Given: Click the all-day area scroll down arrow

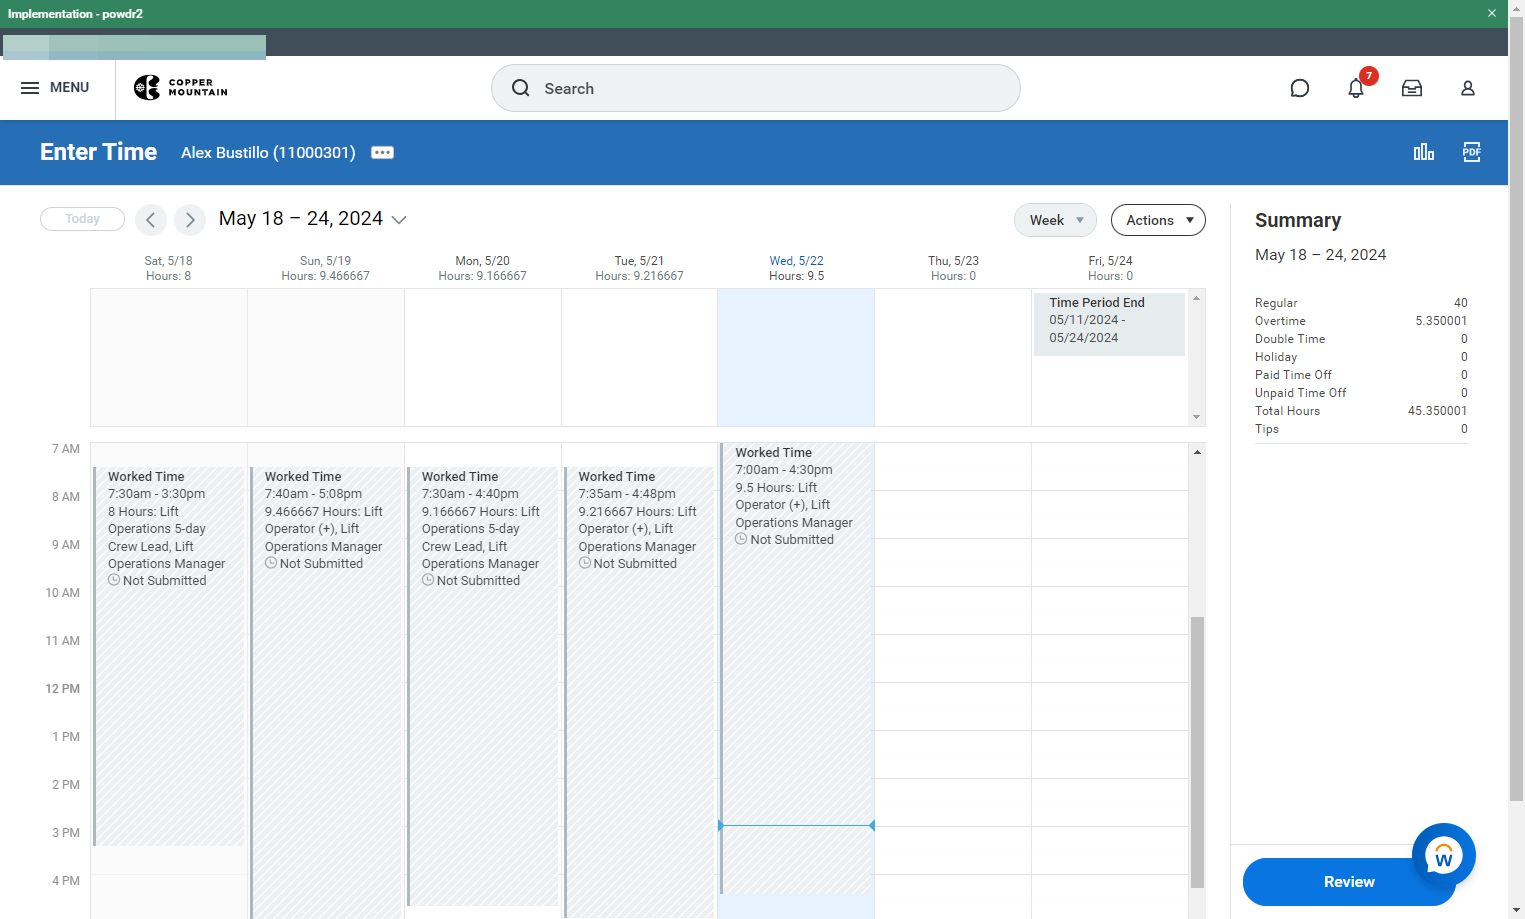Looking at the screenshot, I should click(x=1197, y=417).
